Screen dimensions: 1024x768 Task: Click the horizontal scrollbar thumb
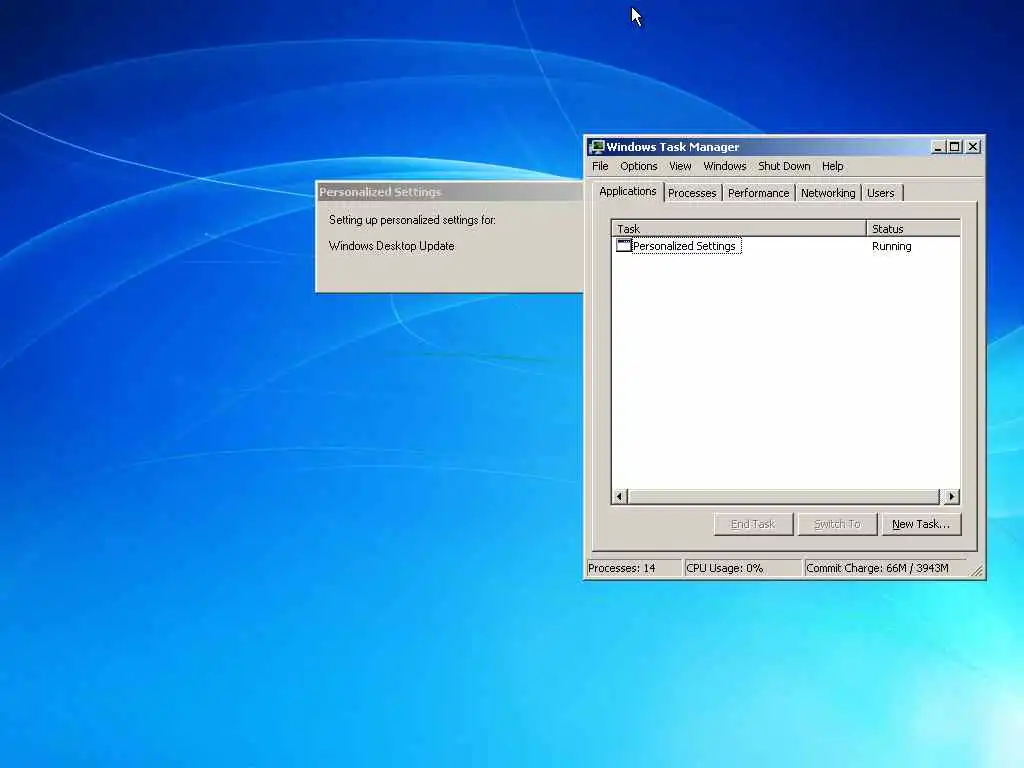point(783,497)
